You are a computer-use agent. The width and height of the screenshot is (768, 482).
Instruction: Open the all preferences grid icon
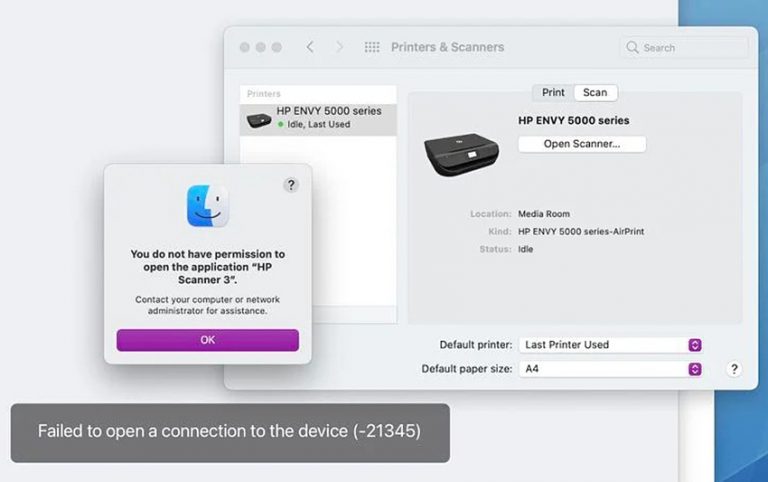[x=372, y=47]
